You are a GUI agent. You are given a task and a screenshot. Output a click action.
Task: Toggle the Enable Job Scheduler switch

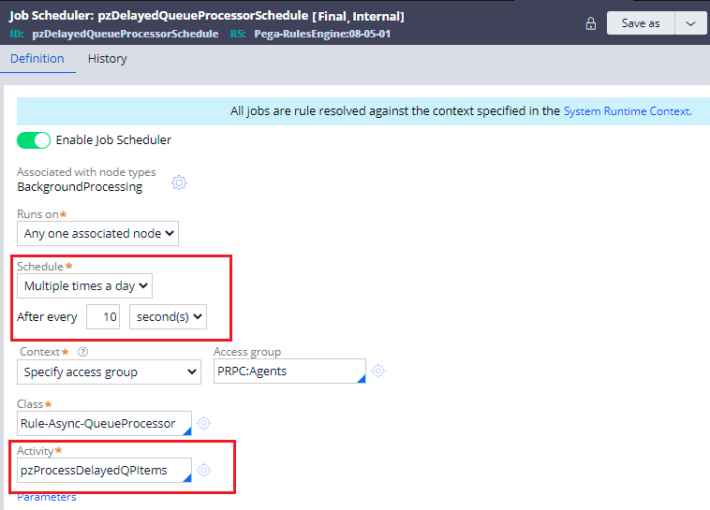pos(34,140)
